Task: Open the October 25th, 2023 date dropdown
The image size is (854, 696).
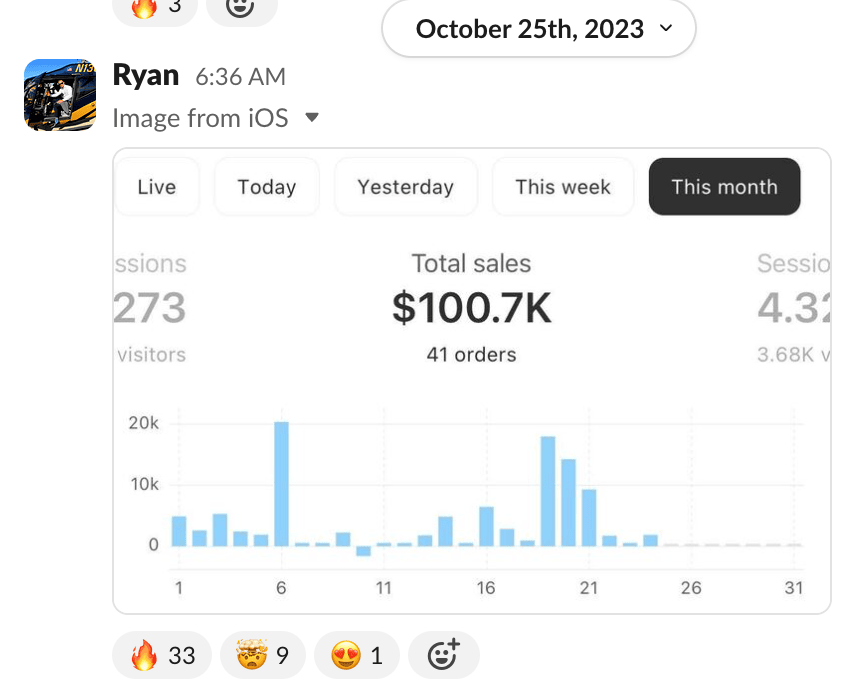Action: click(538, 29)
